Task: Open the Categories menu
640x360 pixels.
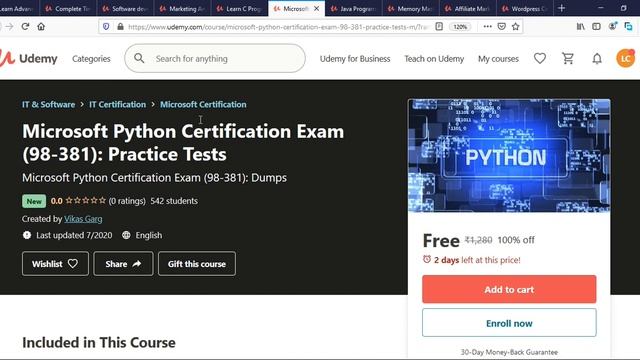Action: pos(91,59)
